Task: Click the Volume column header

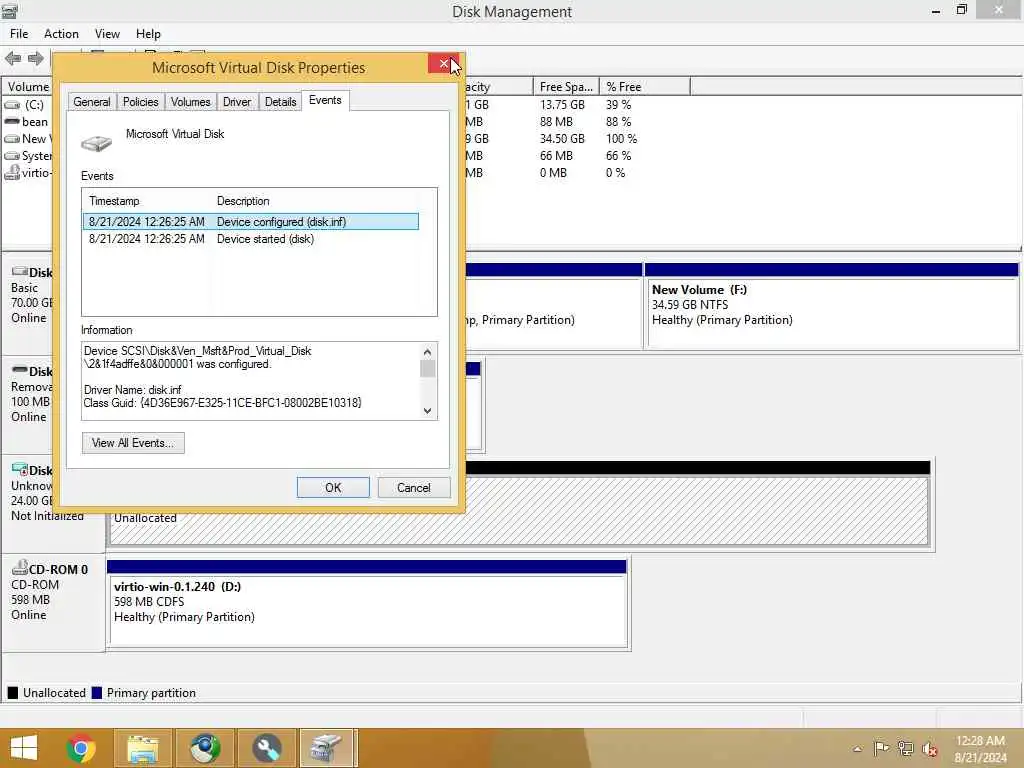Action: pyautogui.click(x=27, y=87)
